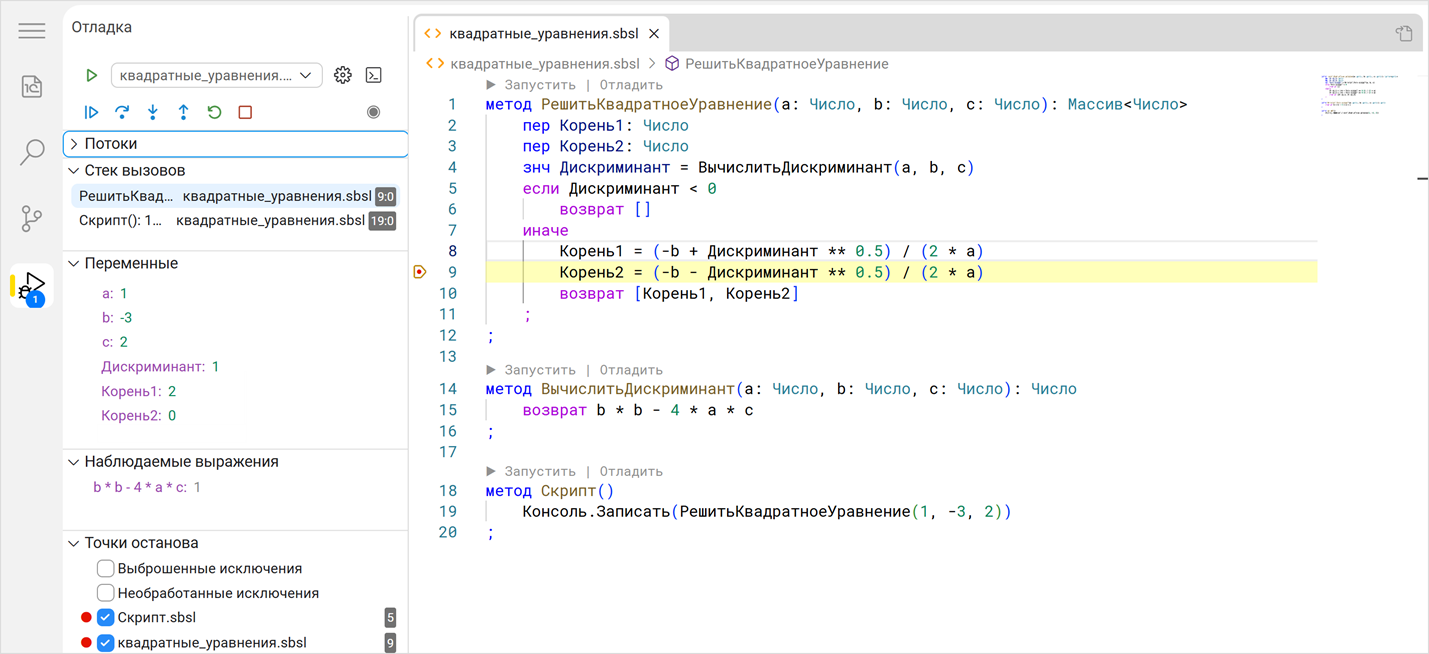
Task: Select watch expression 'b * b - 4 * a * c'
Action: (147, 488)
